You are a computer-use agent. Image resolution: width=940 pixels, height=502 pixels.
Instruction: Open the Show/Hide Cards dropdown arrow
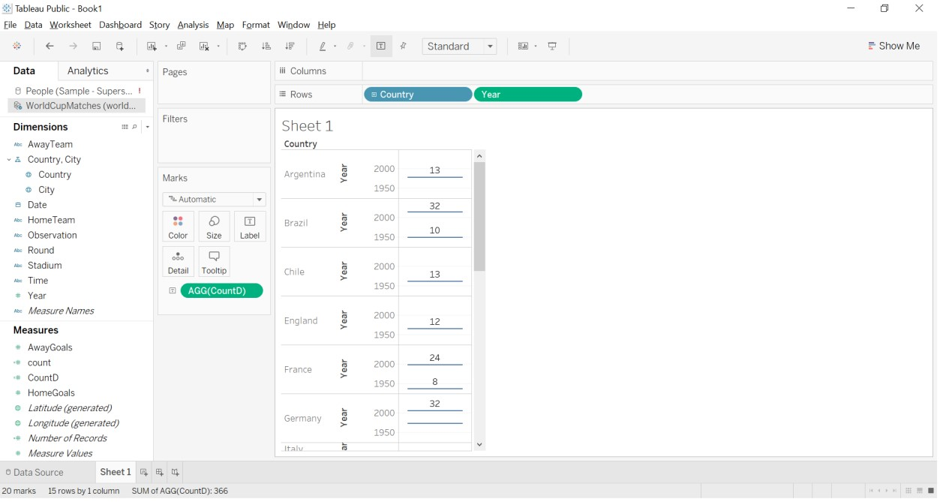pyautogui.click(x=535, y=47)
